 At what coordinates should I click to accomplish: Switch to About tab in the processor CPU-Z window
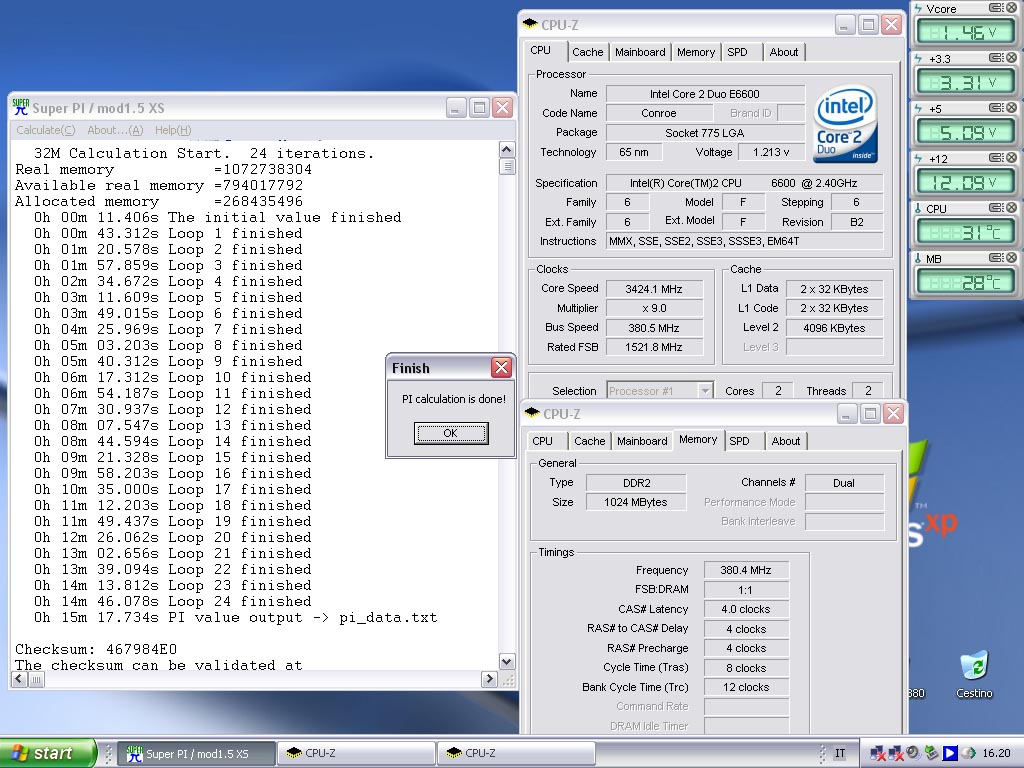[x=784, y=52]
